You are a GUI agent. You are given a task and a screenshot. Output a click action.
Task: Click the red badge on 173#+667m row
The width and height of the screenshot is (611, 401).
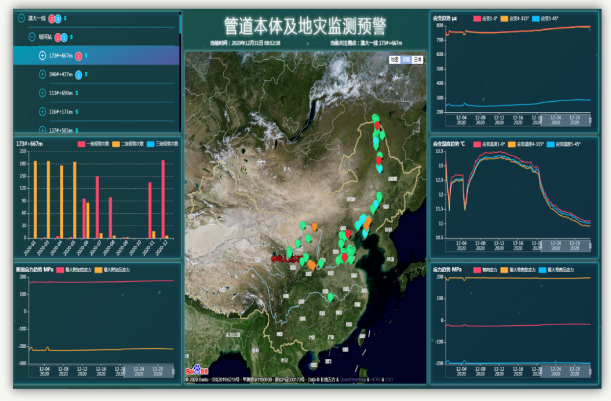pos(78,56)
